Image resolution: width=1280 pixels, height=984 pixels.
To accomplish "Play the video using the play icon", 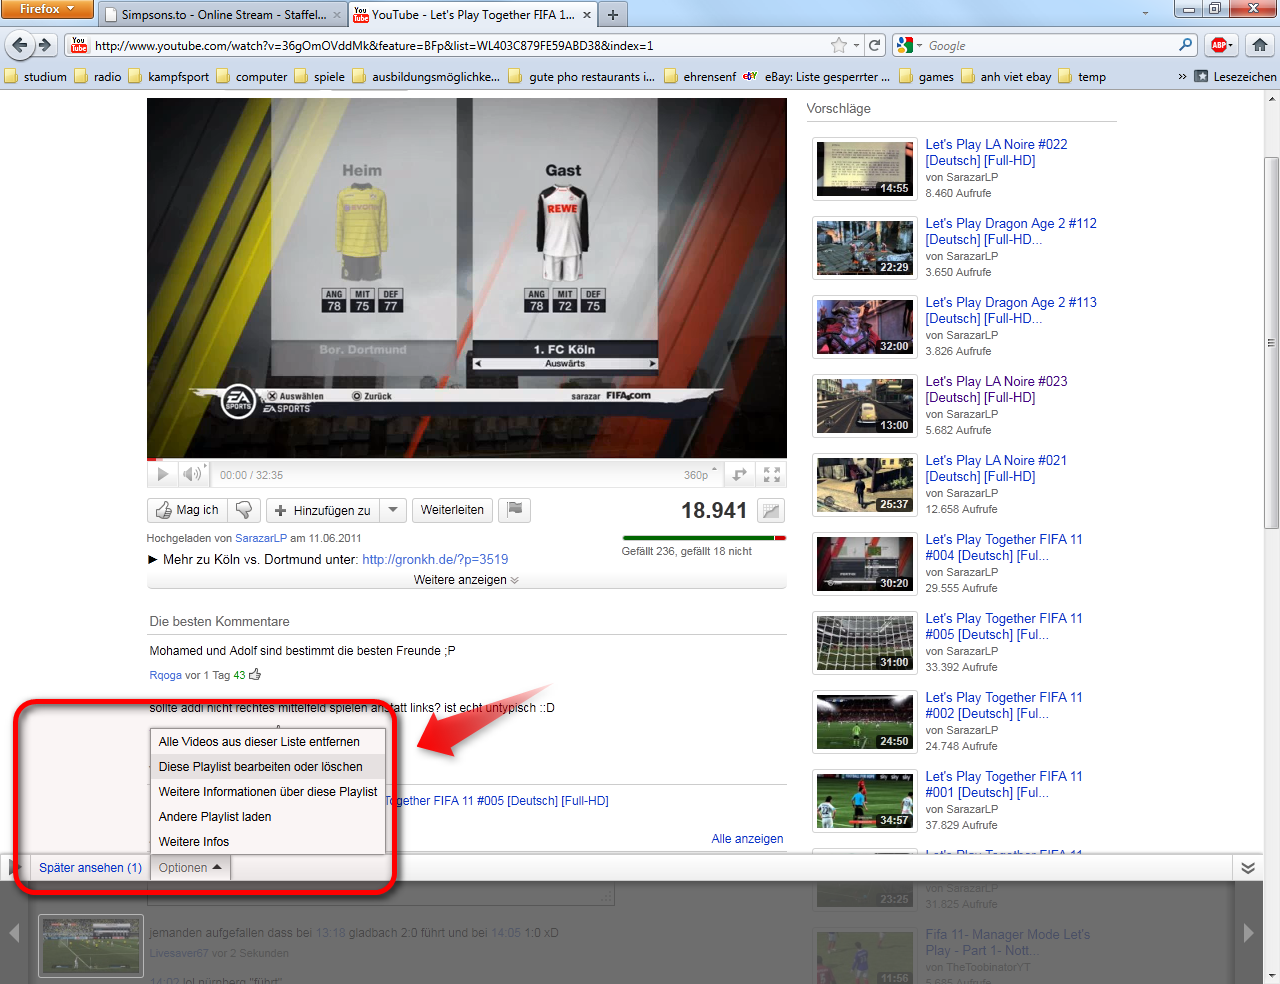I will tap(162, 474).
